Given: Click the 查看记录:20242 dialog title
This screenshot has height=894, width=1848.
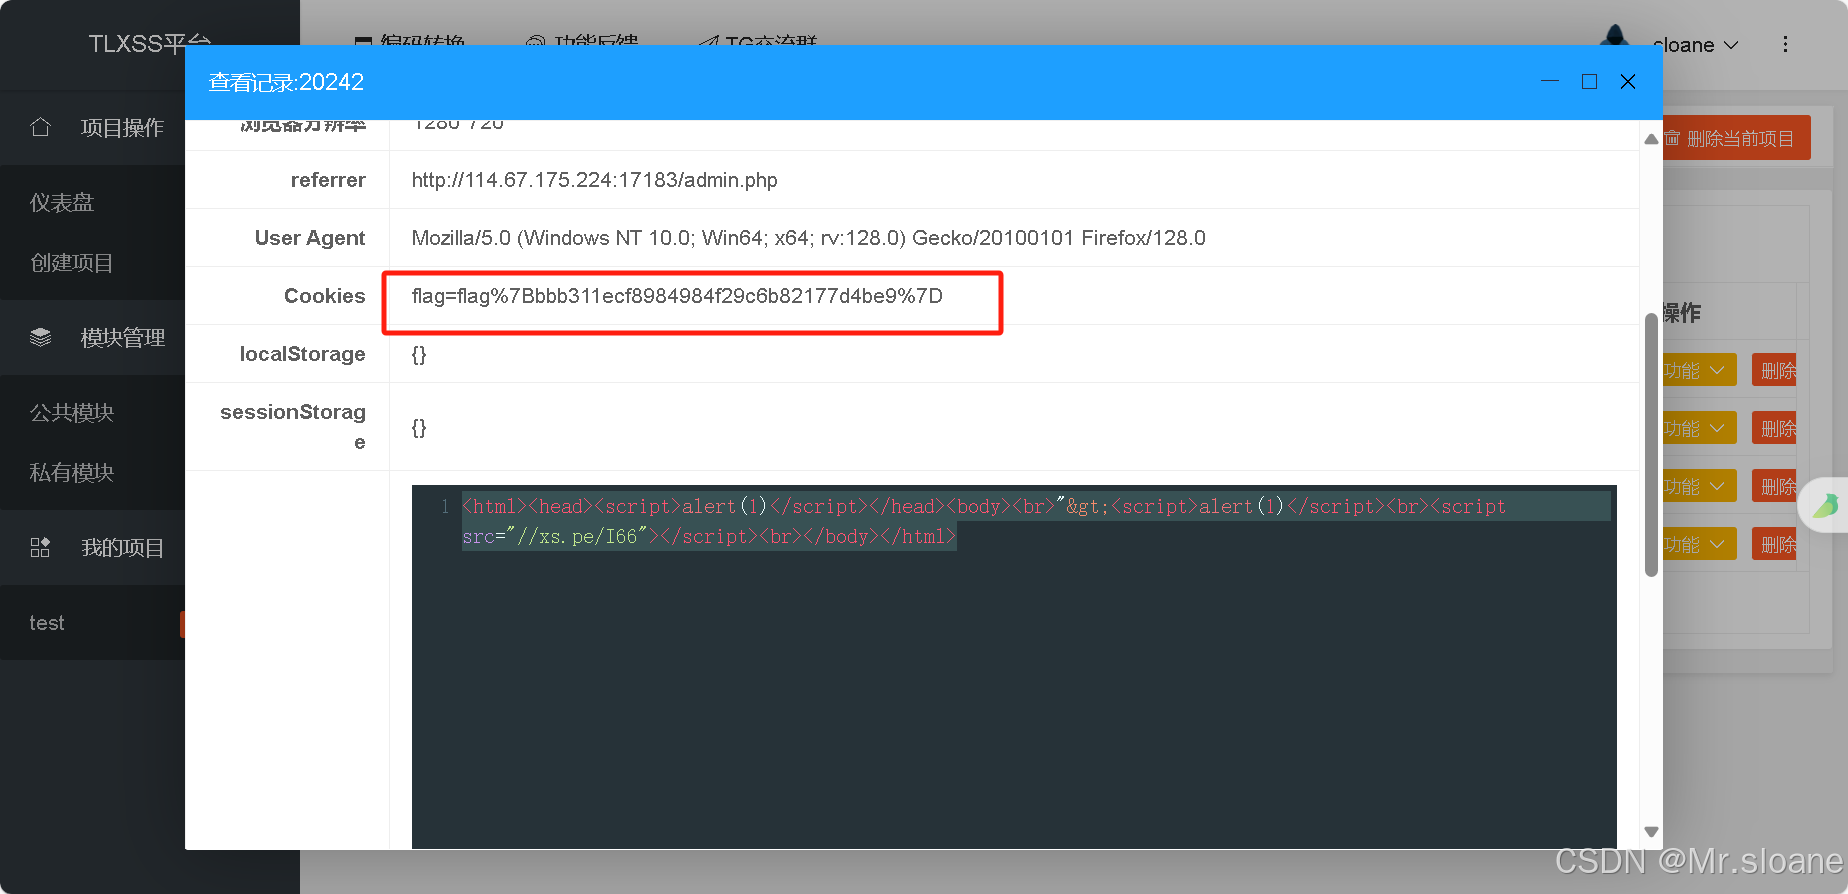Looking at the screenshot, I should [286, 82].
